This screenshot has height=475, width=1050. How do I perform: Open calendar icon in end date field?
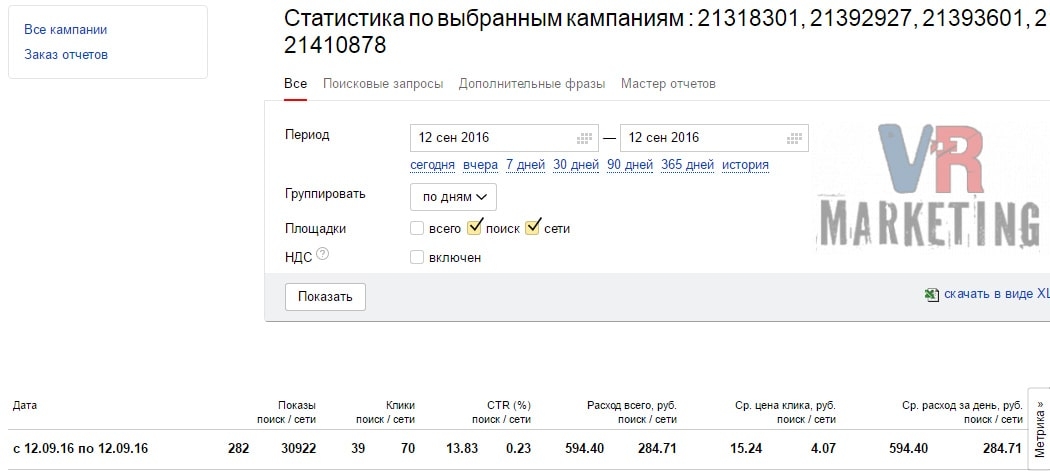coord(795,138)
